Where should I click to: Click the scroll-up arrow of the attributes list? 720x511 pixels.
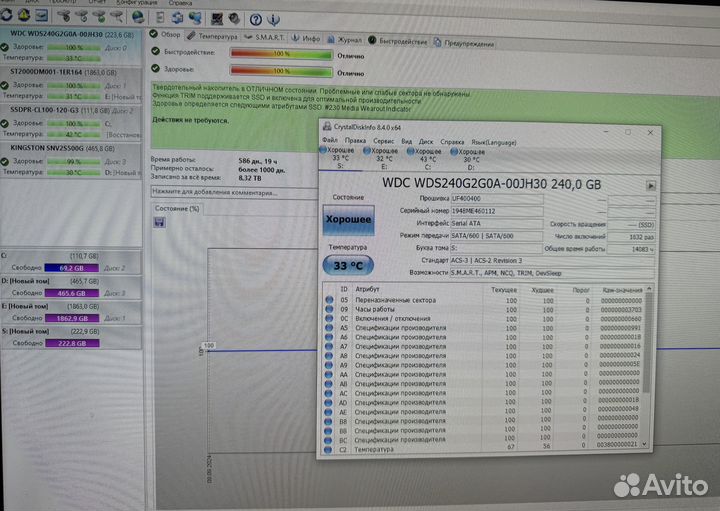coord(649,289)
